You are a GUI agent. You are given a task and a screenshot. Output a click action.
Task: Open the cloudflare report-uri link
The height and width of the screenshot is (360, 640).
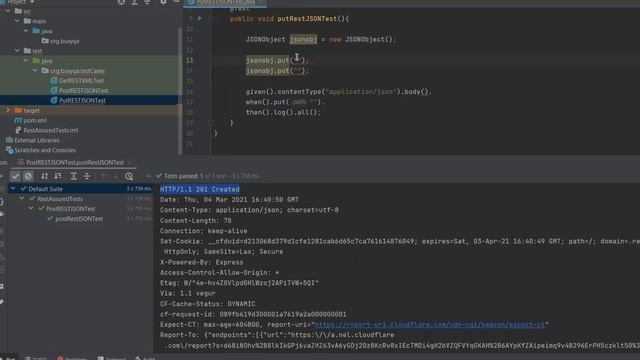[x=429, y=325]
